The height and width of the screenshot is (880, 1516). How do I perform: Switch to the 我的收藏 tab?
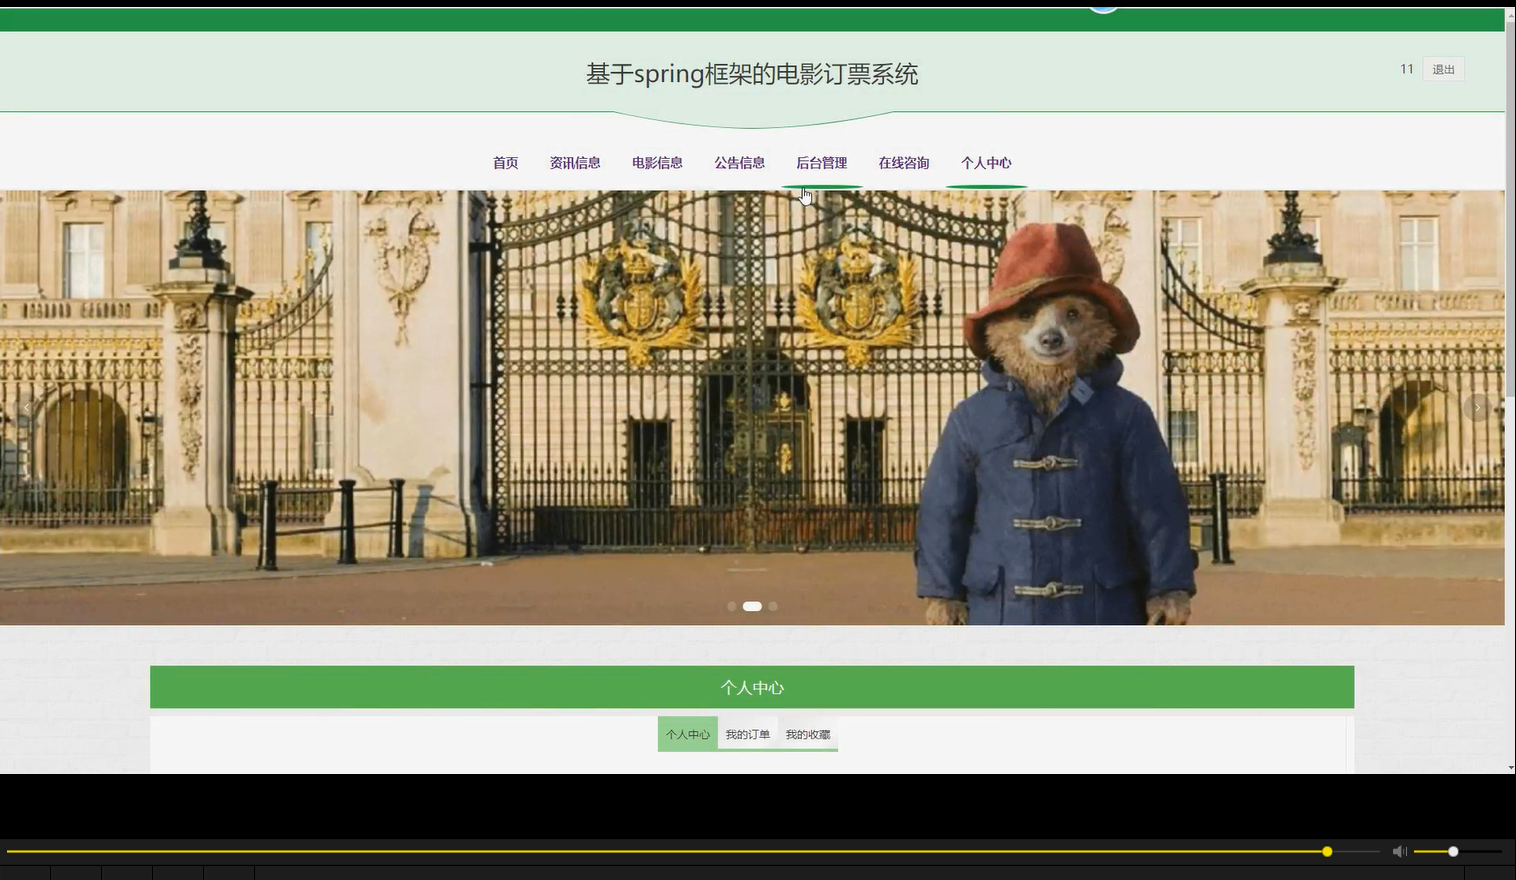(x=807, y=733)
